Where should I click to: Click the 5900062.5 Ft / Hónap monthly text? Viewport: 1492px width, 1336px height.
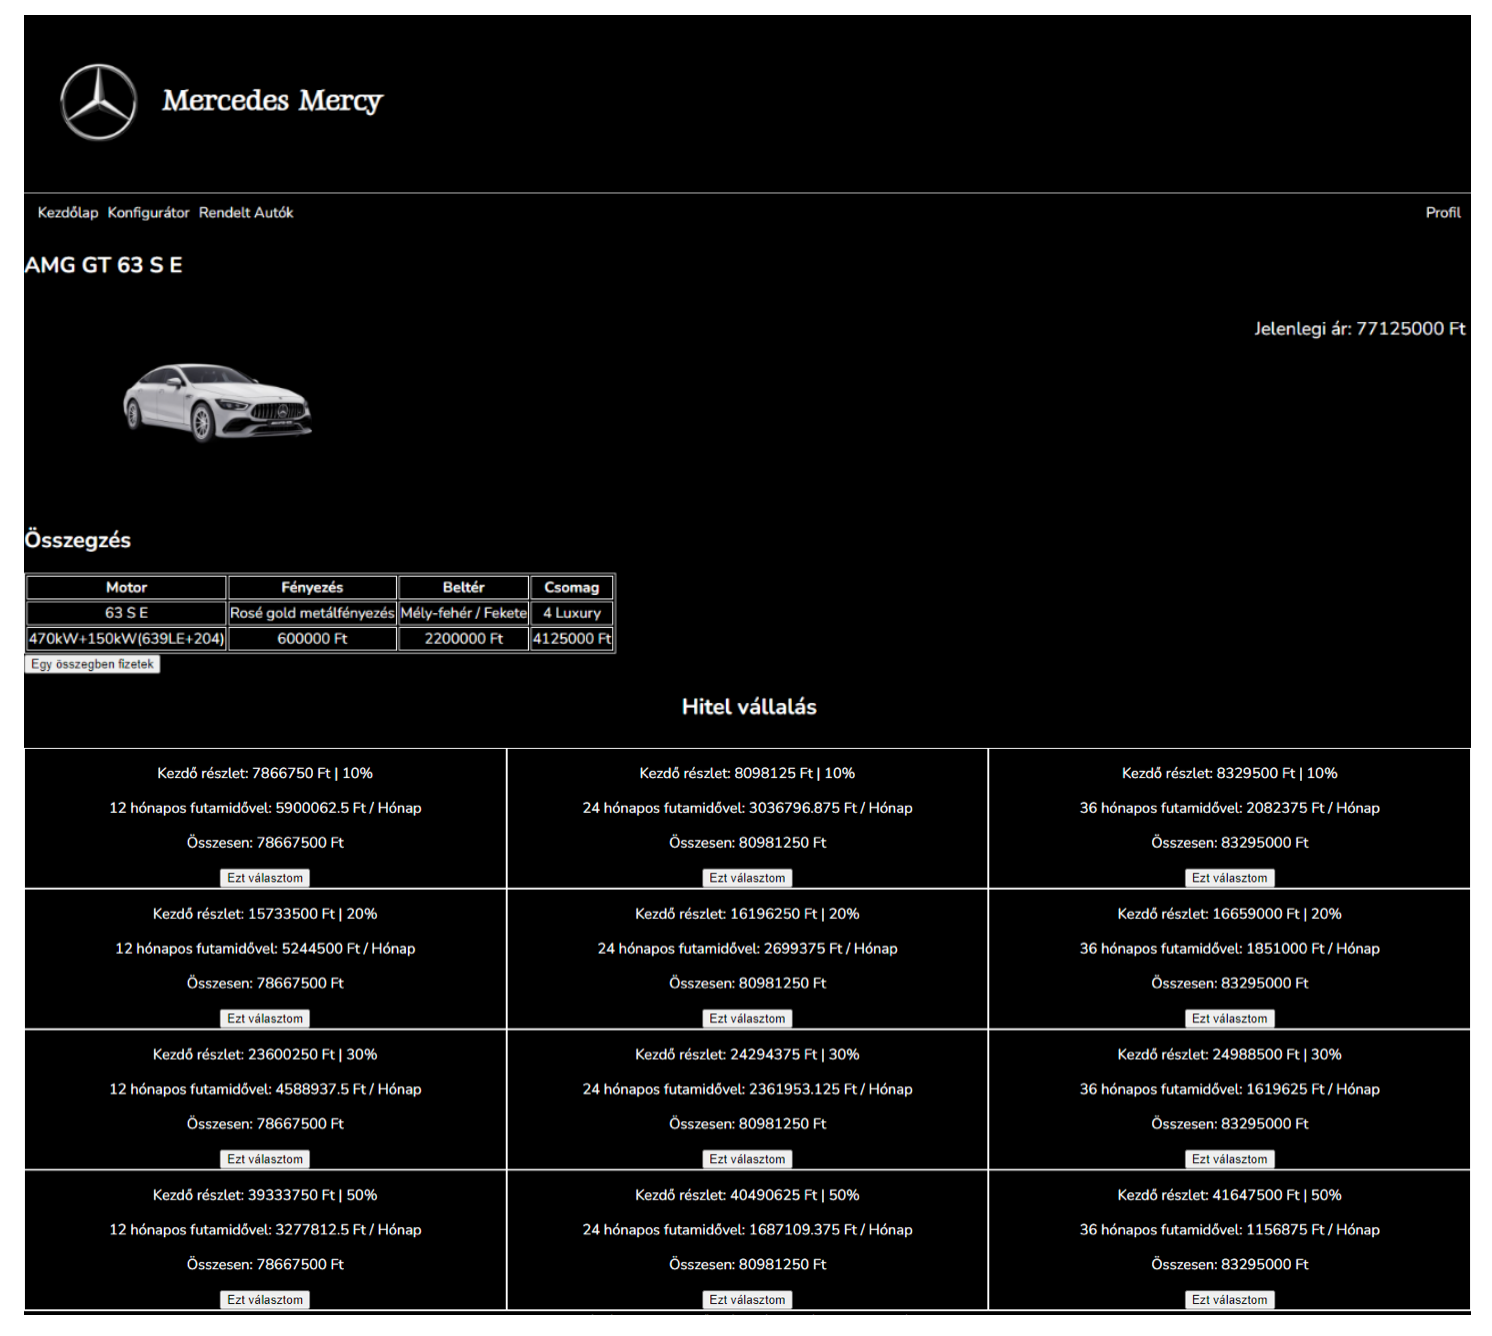pyautogui.click(x=348, y=808)
